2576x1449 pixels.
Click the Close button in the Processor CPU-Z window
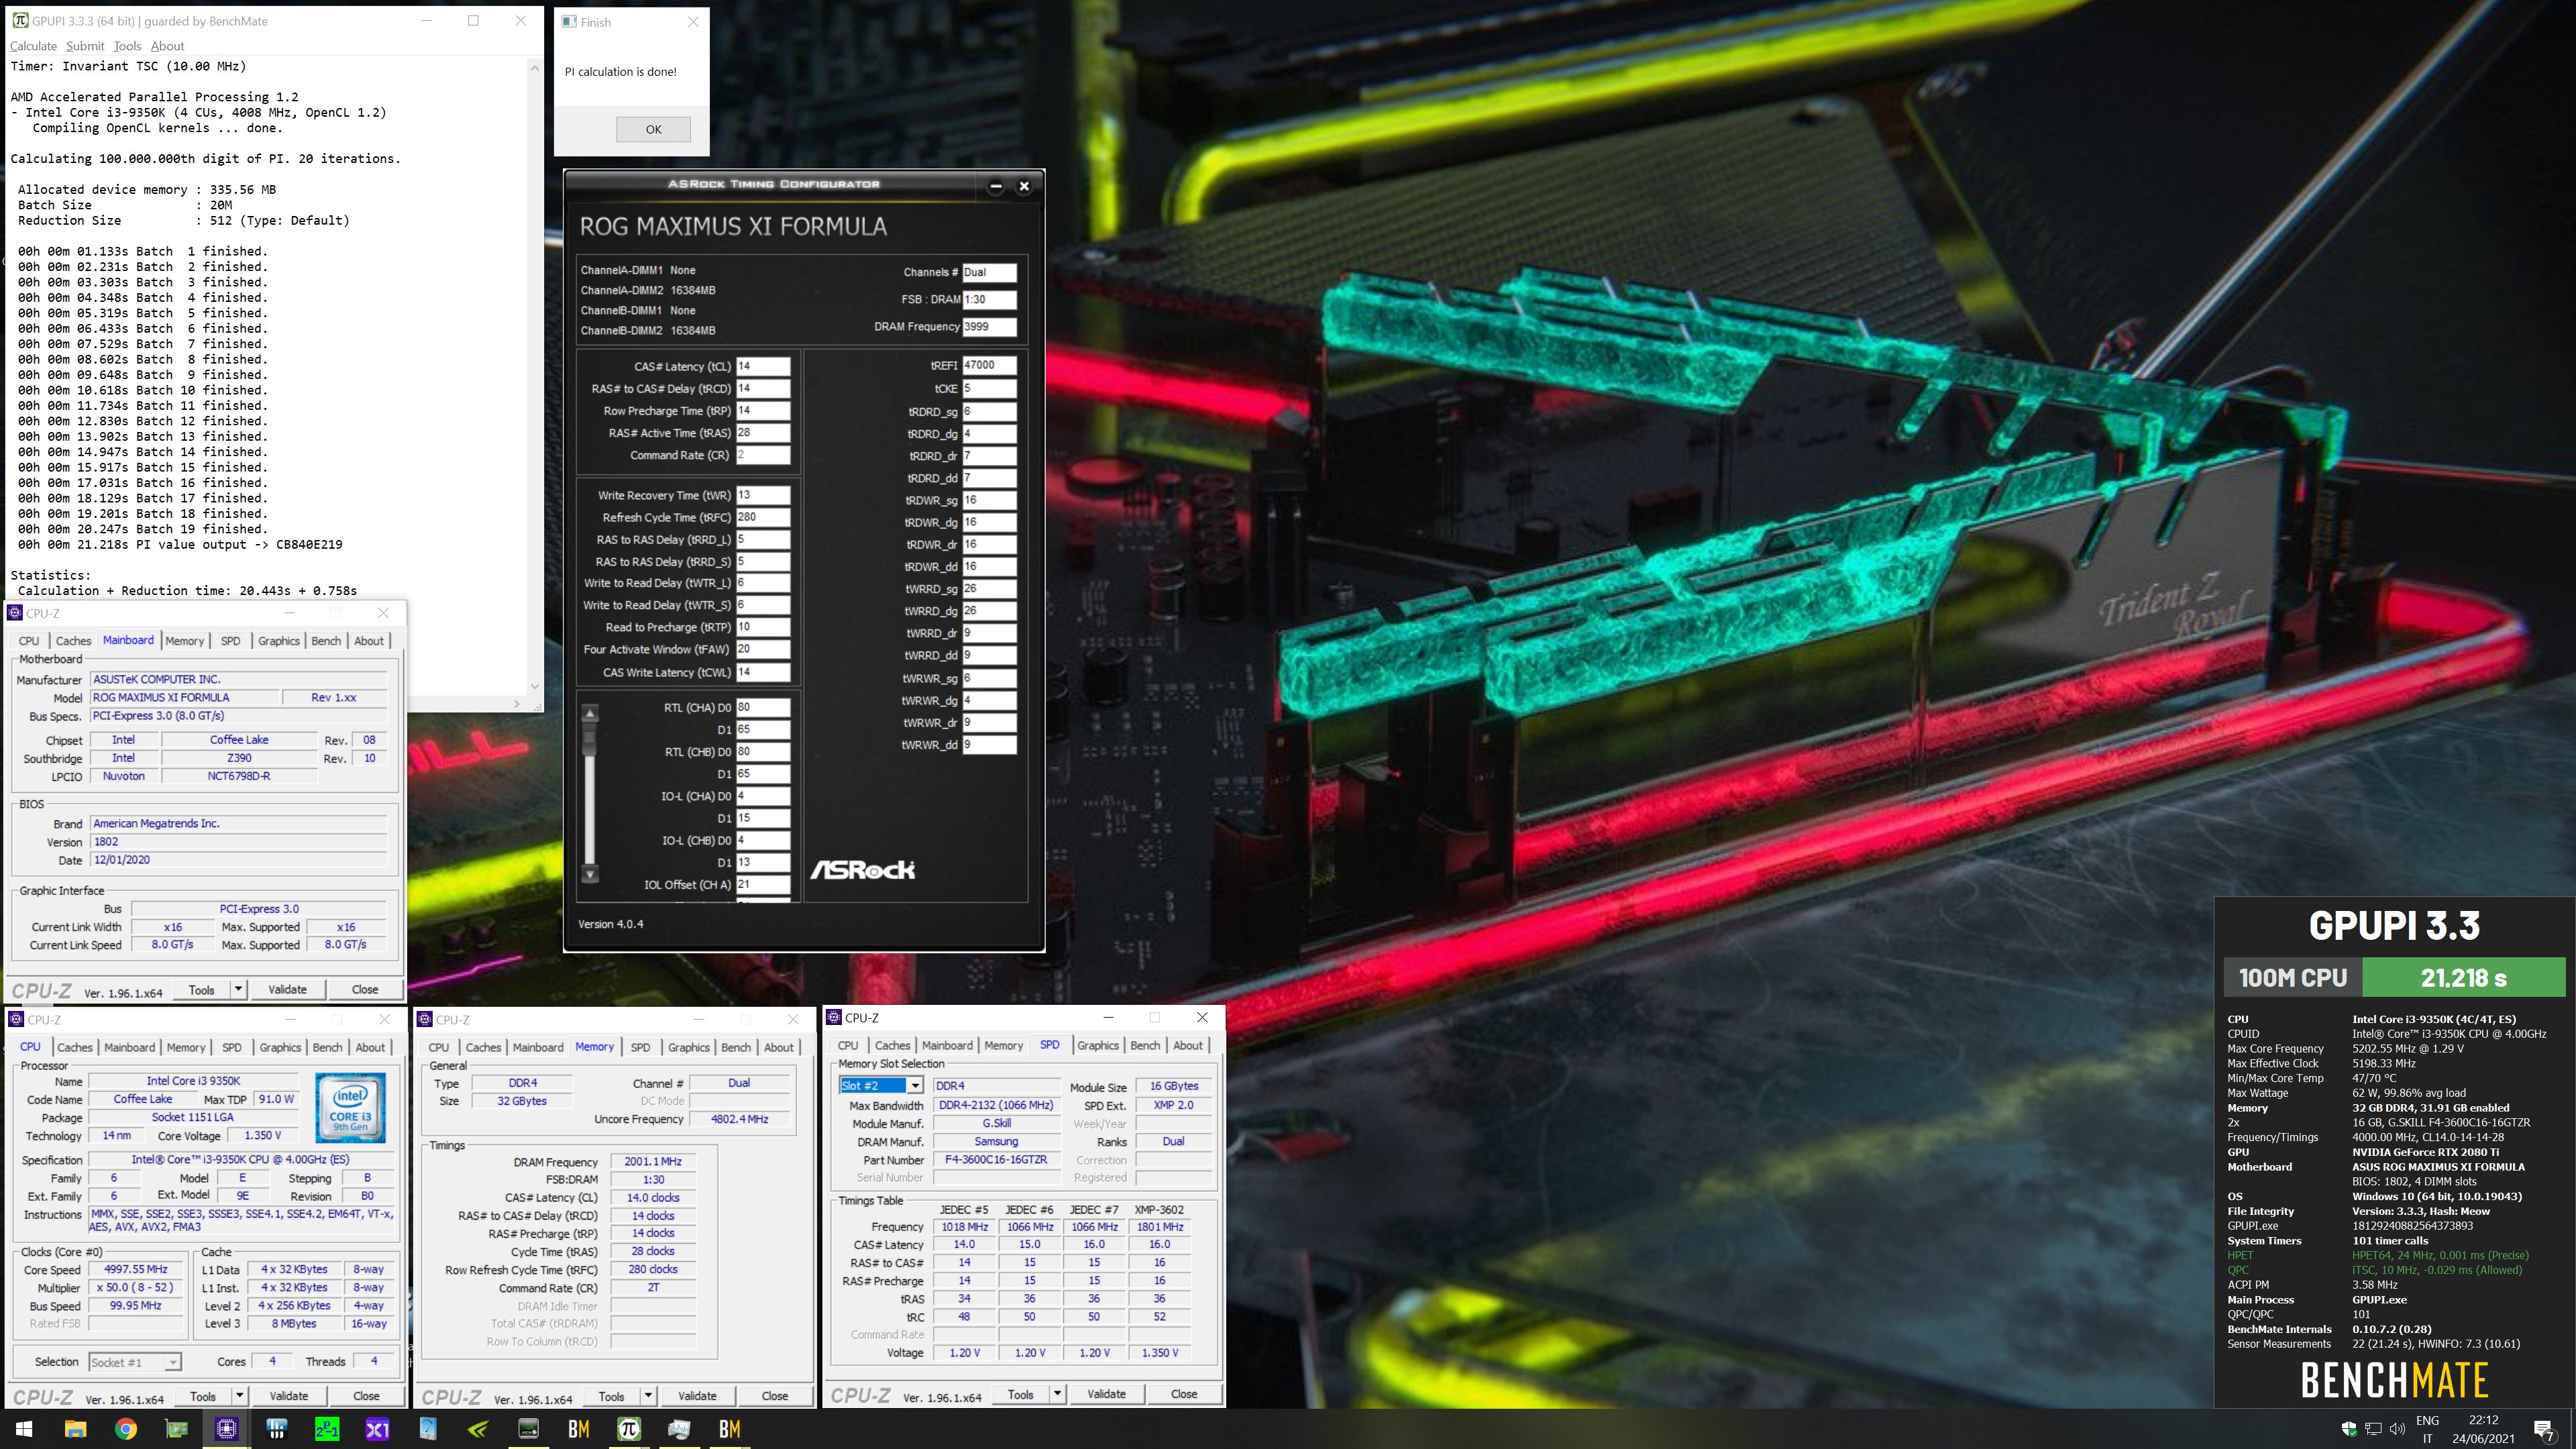point(366,1396)
